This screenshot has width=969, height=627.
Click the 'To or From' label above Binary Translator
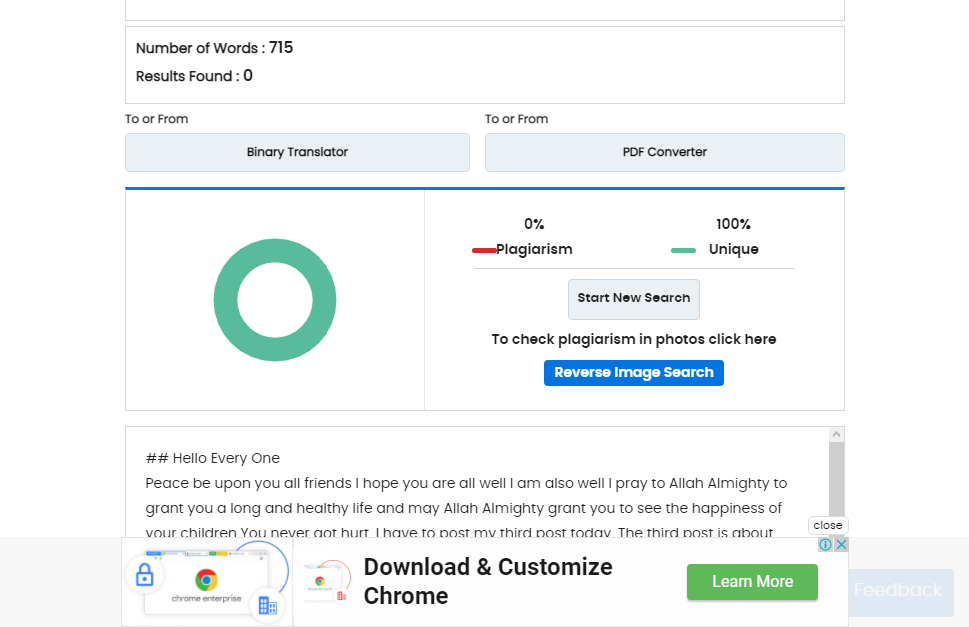[156, 119]
